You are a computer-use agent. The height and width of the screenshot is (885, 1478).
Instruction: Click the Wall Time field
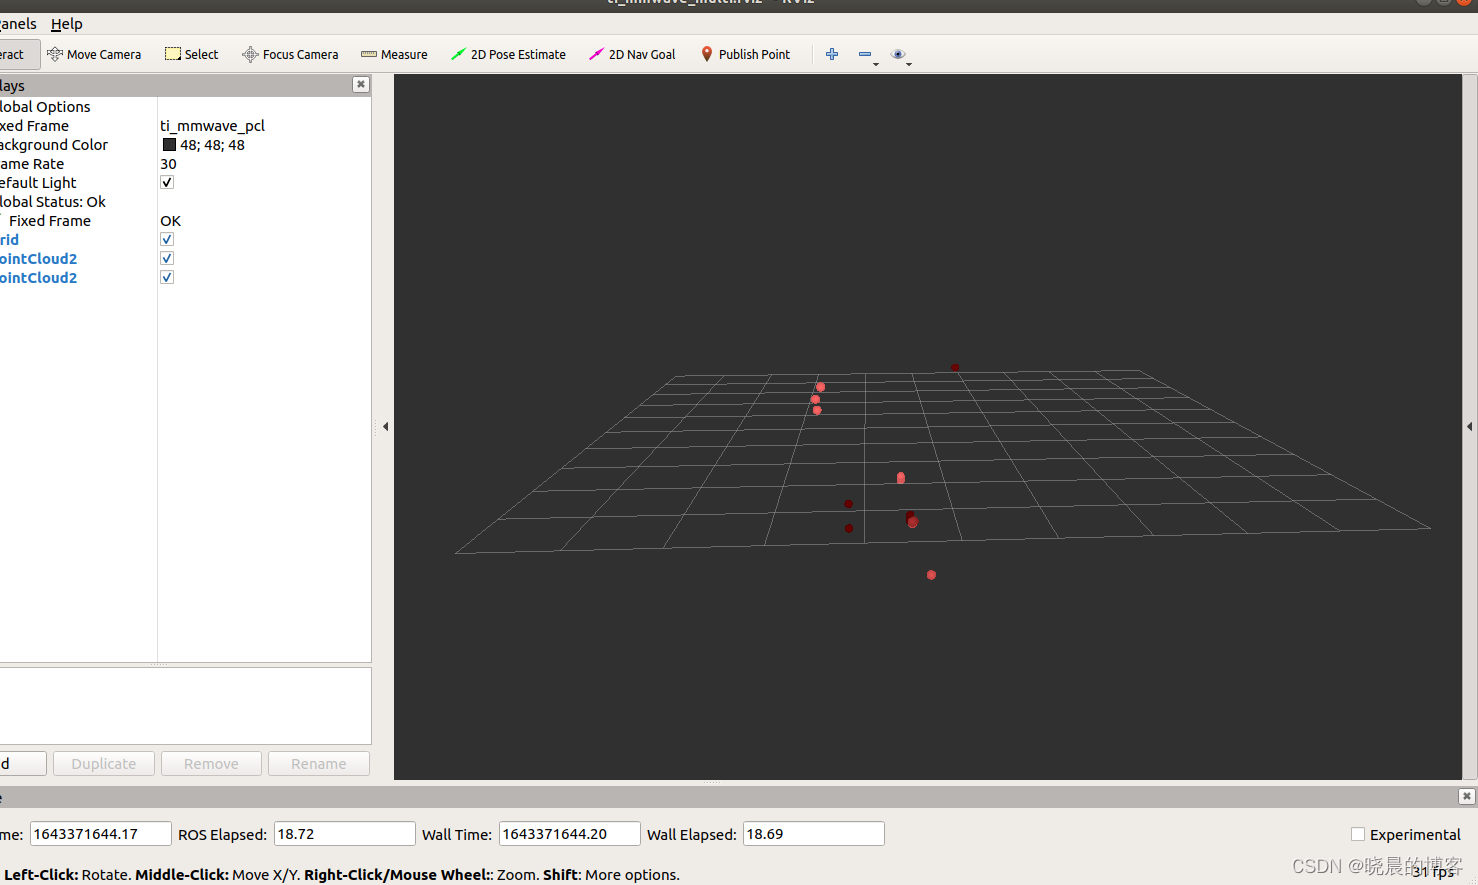coord(569,834)
